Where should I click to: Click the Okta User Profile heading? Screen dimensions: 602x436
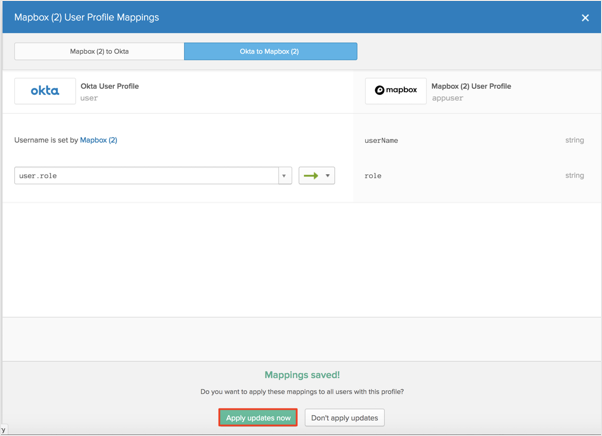click(109, 86)
